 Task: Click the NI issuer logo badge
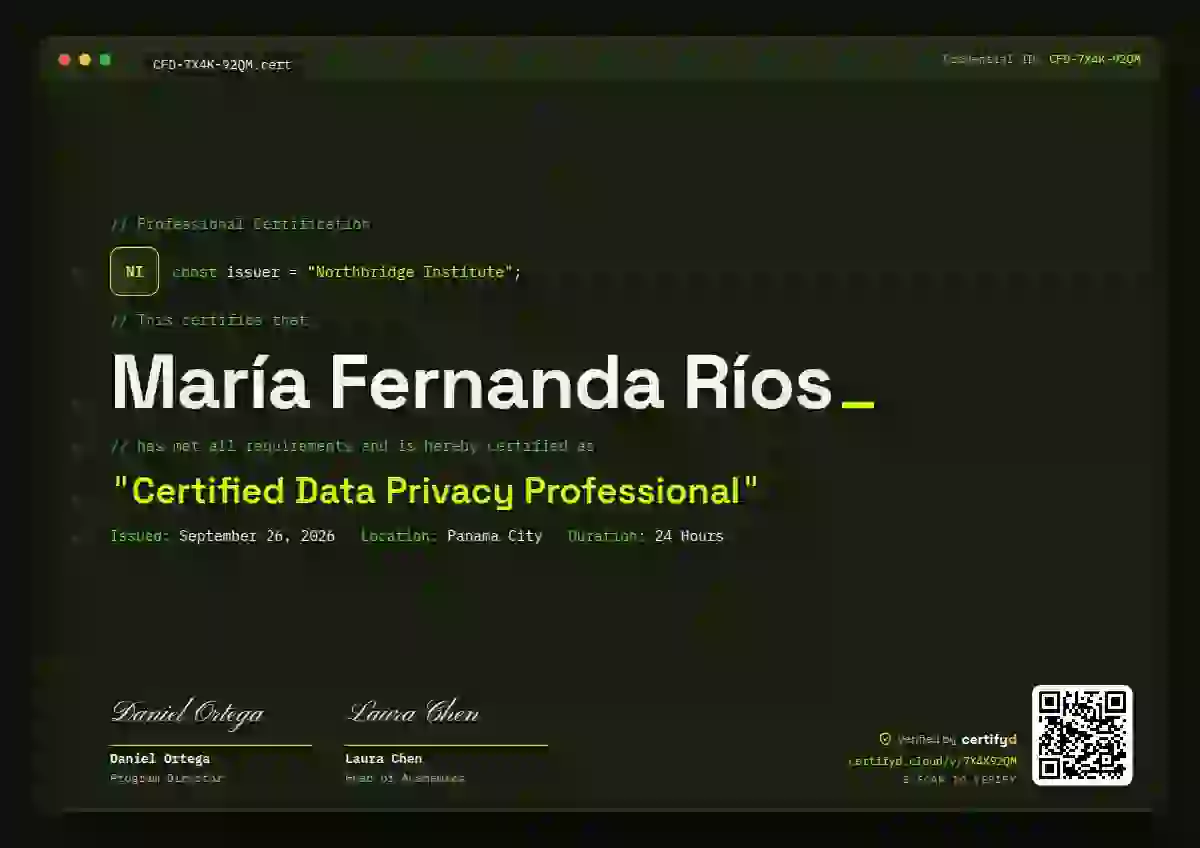coord(134,271)
